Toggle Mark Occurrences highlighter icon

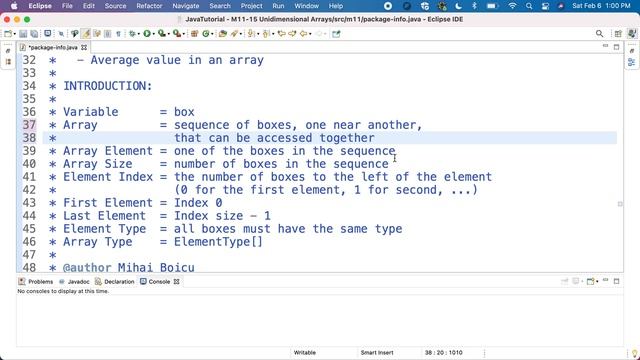86,34
